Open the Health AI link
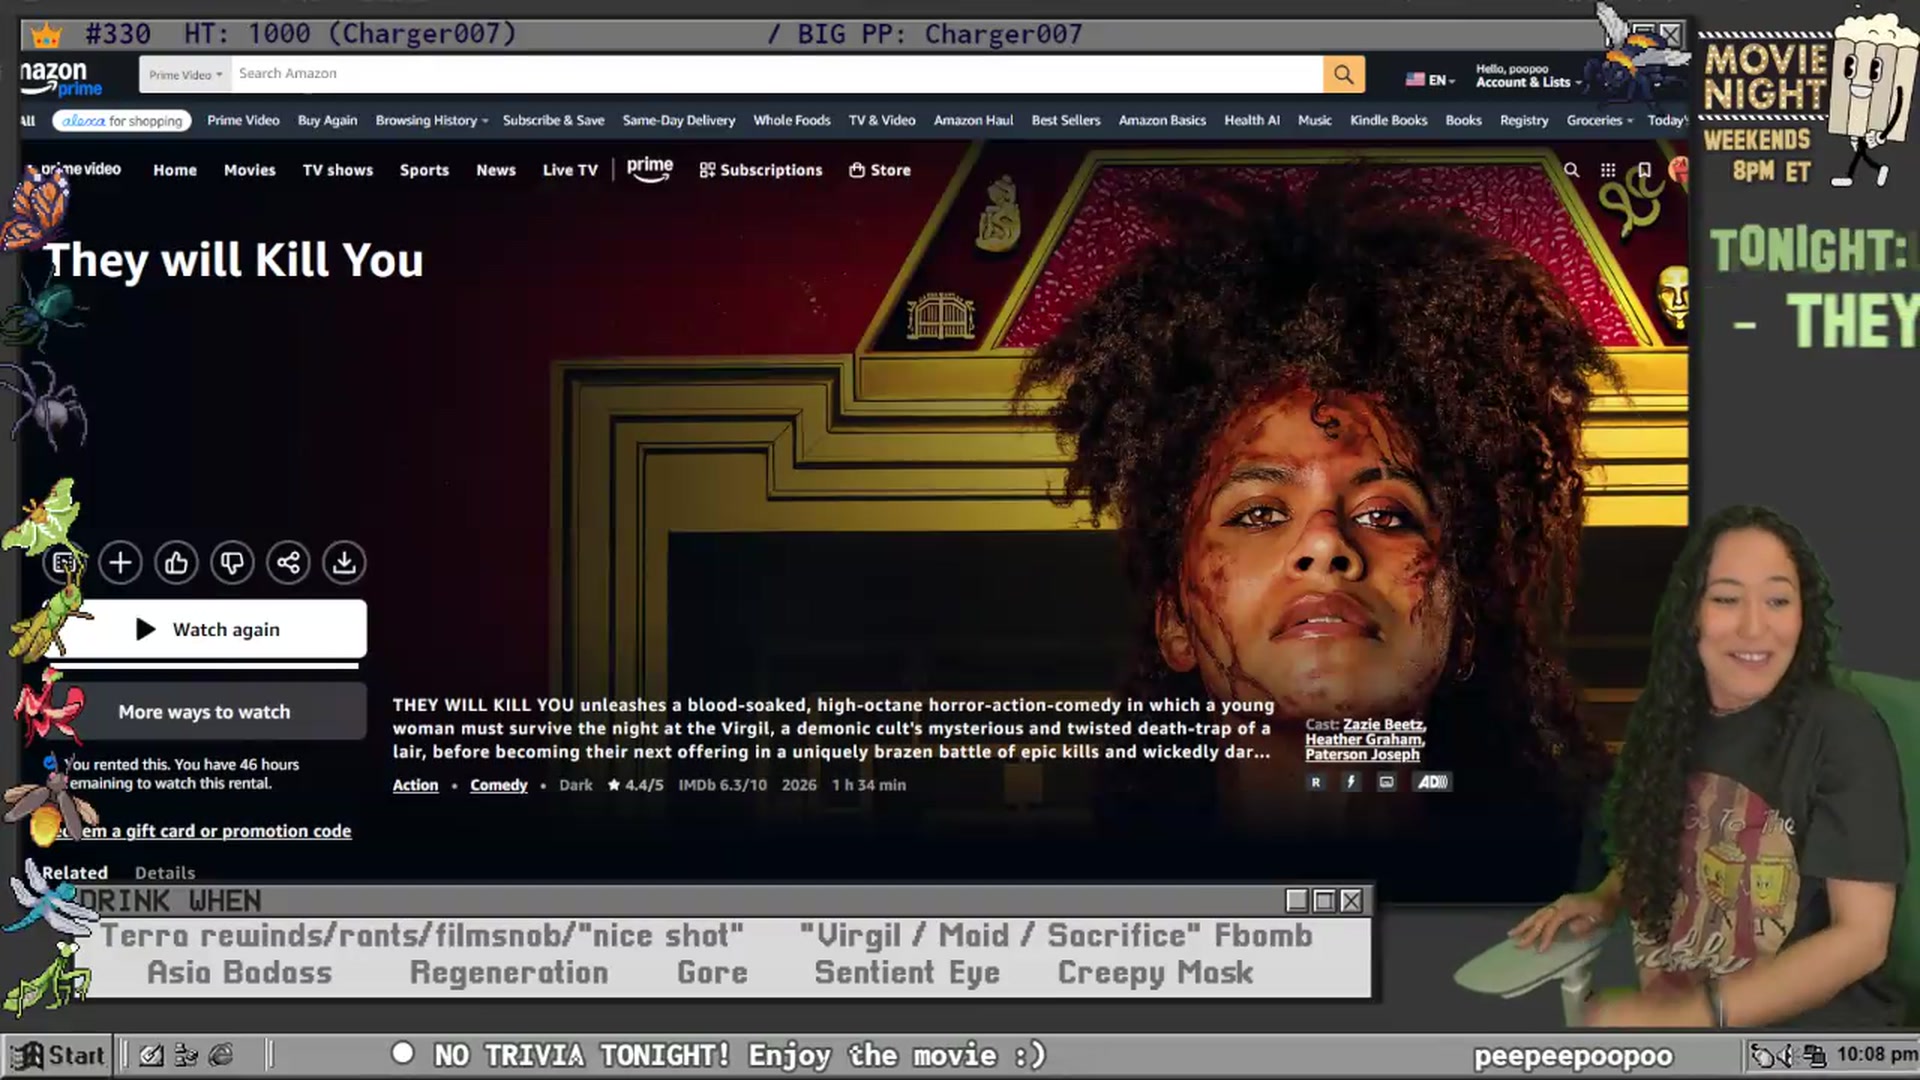The width and height of the screenshot is (1920, 1080). click(1252, 120)
